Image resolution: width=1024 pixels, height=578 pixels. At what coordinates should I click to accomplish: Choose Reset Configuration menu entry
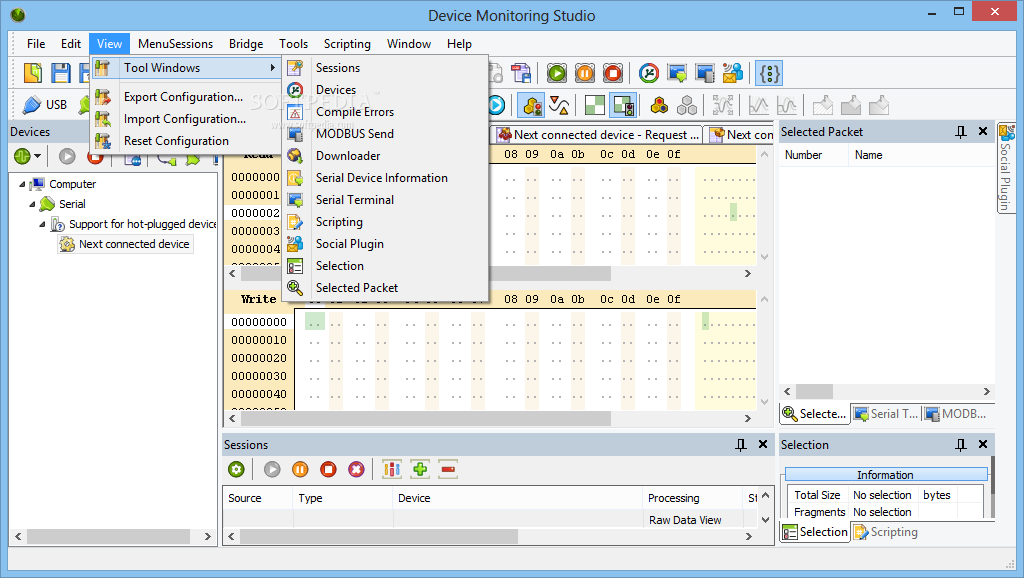tap(176, 141)
